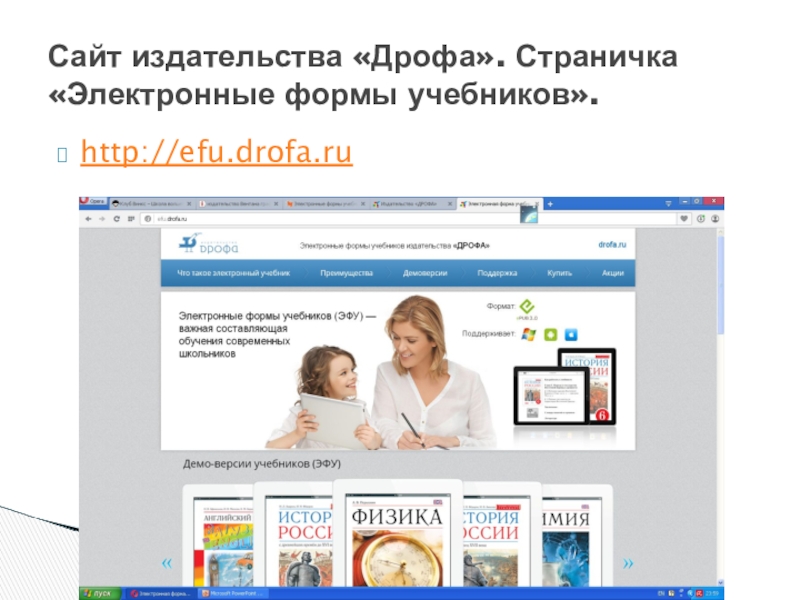
Task: Open the 'Купить' menu item
Action: tap(559, 273)
